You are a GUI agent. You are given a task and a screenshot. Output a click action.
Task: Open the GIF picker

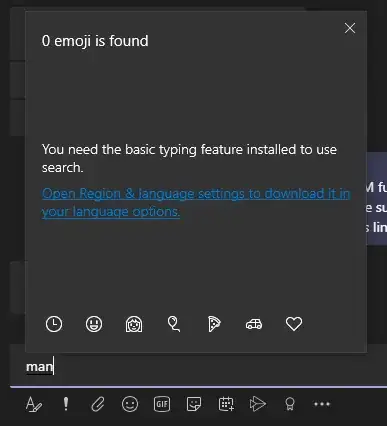click(x=162, y=404)
